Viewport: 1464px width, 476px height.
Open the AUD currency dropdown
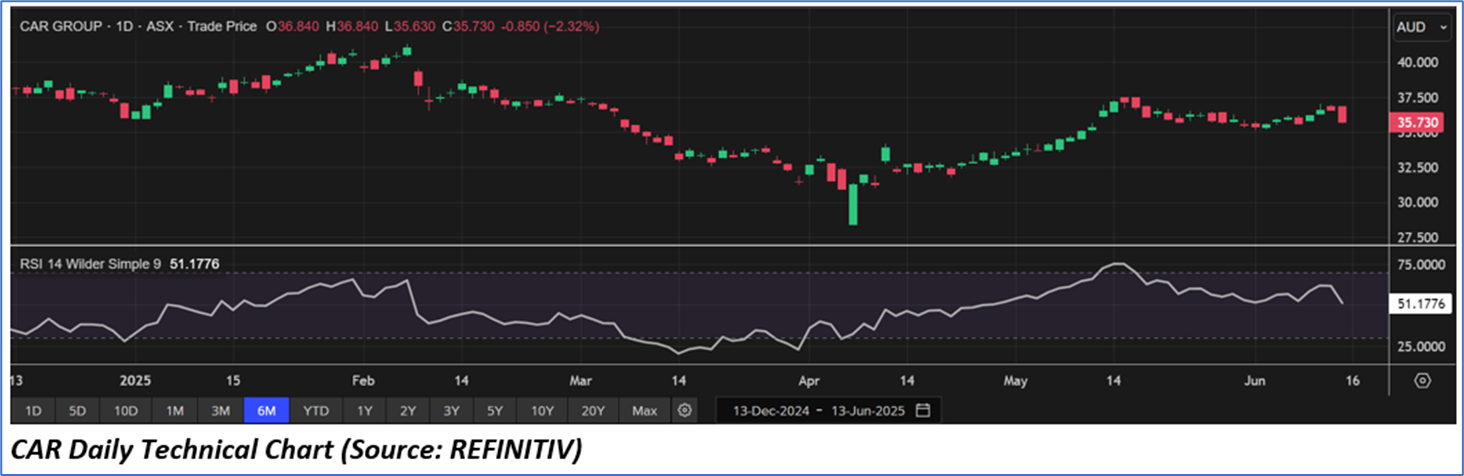coord(1423,29)
